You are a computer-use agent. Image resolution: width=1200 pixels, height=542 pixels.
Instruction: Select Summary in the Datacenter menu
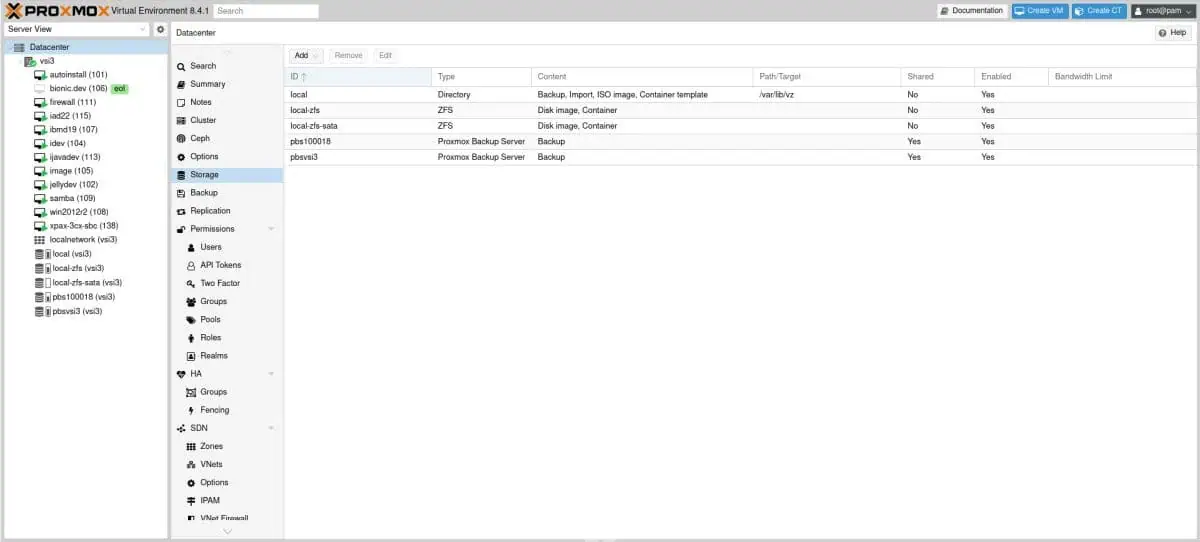(x=207, y=84)
